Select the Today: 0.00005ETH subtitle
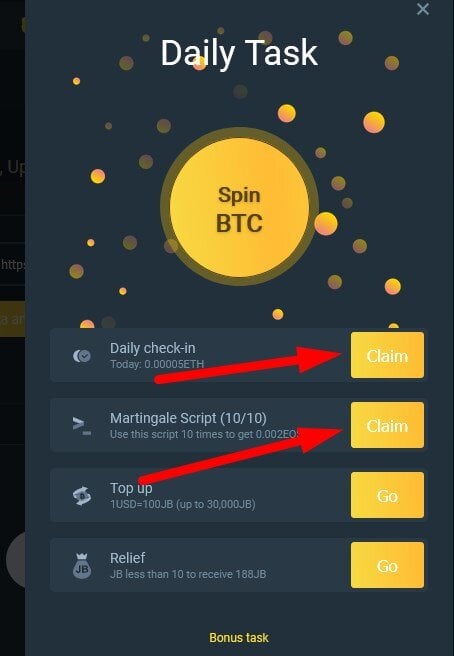 coord(157,364)
